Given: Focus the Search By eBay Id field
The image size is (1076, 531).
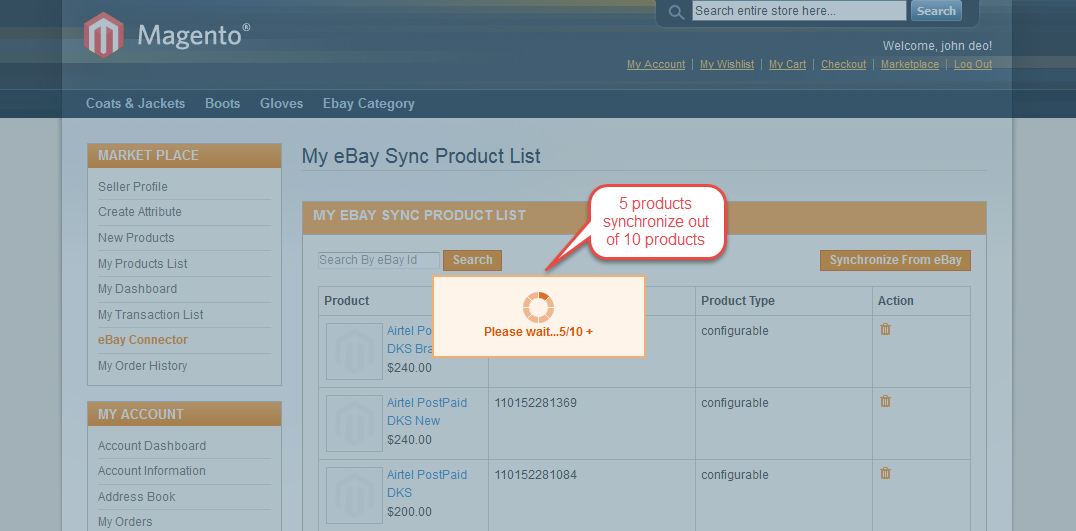Looking at the screenshot, I should (x=379, y=260).
